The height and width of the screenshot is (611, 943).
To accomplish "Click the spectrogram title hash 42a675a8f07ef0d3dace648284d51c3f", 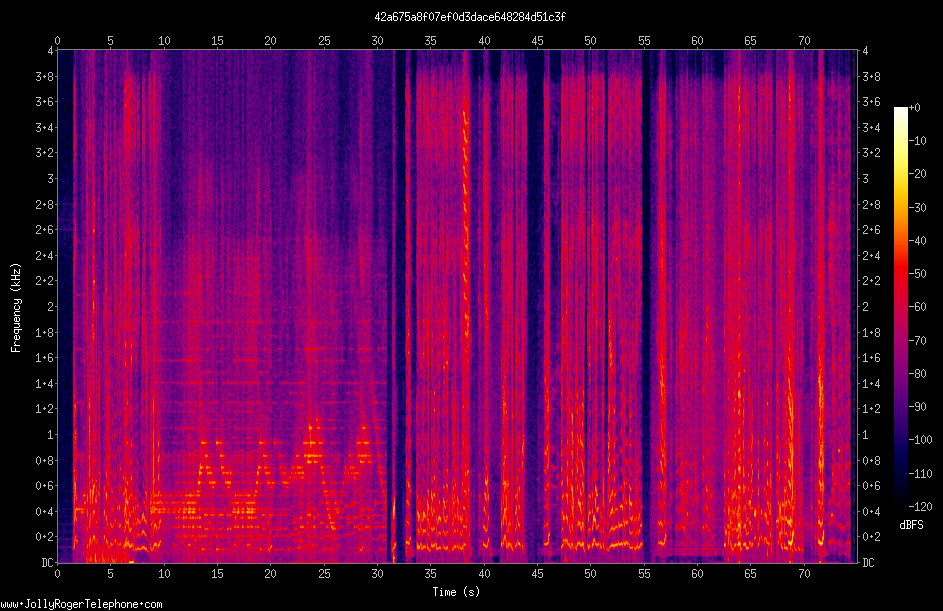I will click(x=470, y=17).
